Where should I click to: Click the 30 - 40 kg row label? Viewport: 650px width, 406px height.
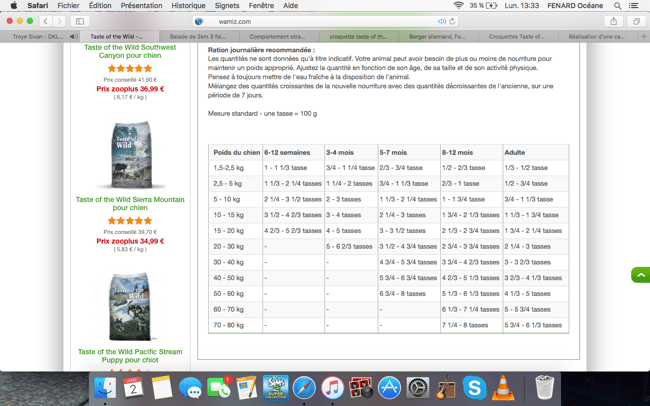(228, 262)
